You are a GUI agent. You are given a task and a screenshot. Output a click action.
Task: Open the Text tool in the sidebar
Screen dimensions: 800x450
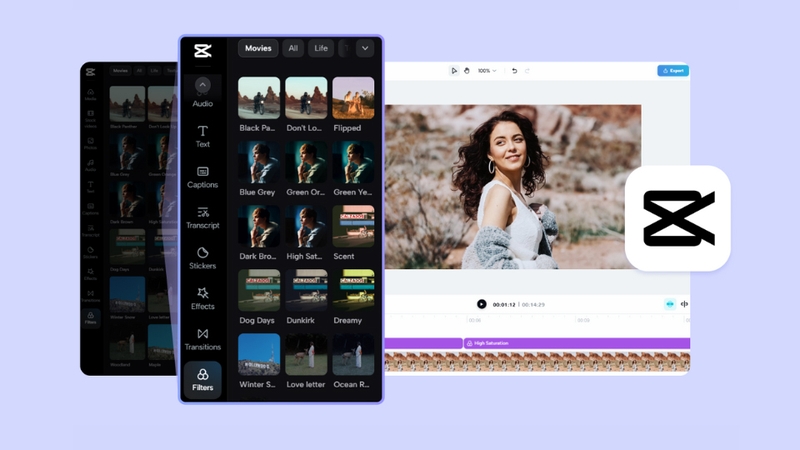coord(203,137)
